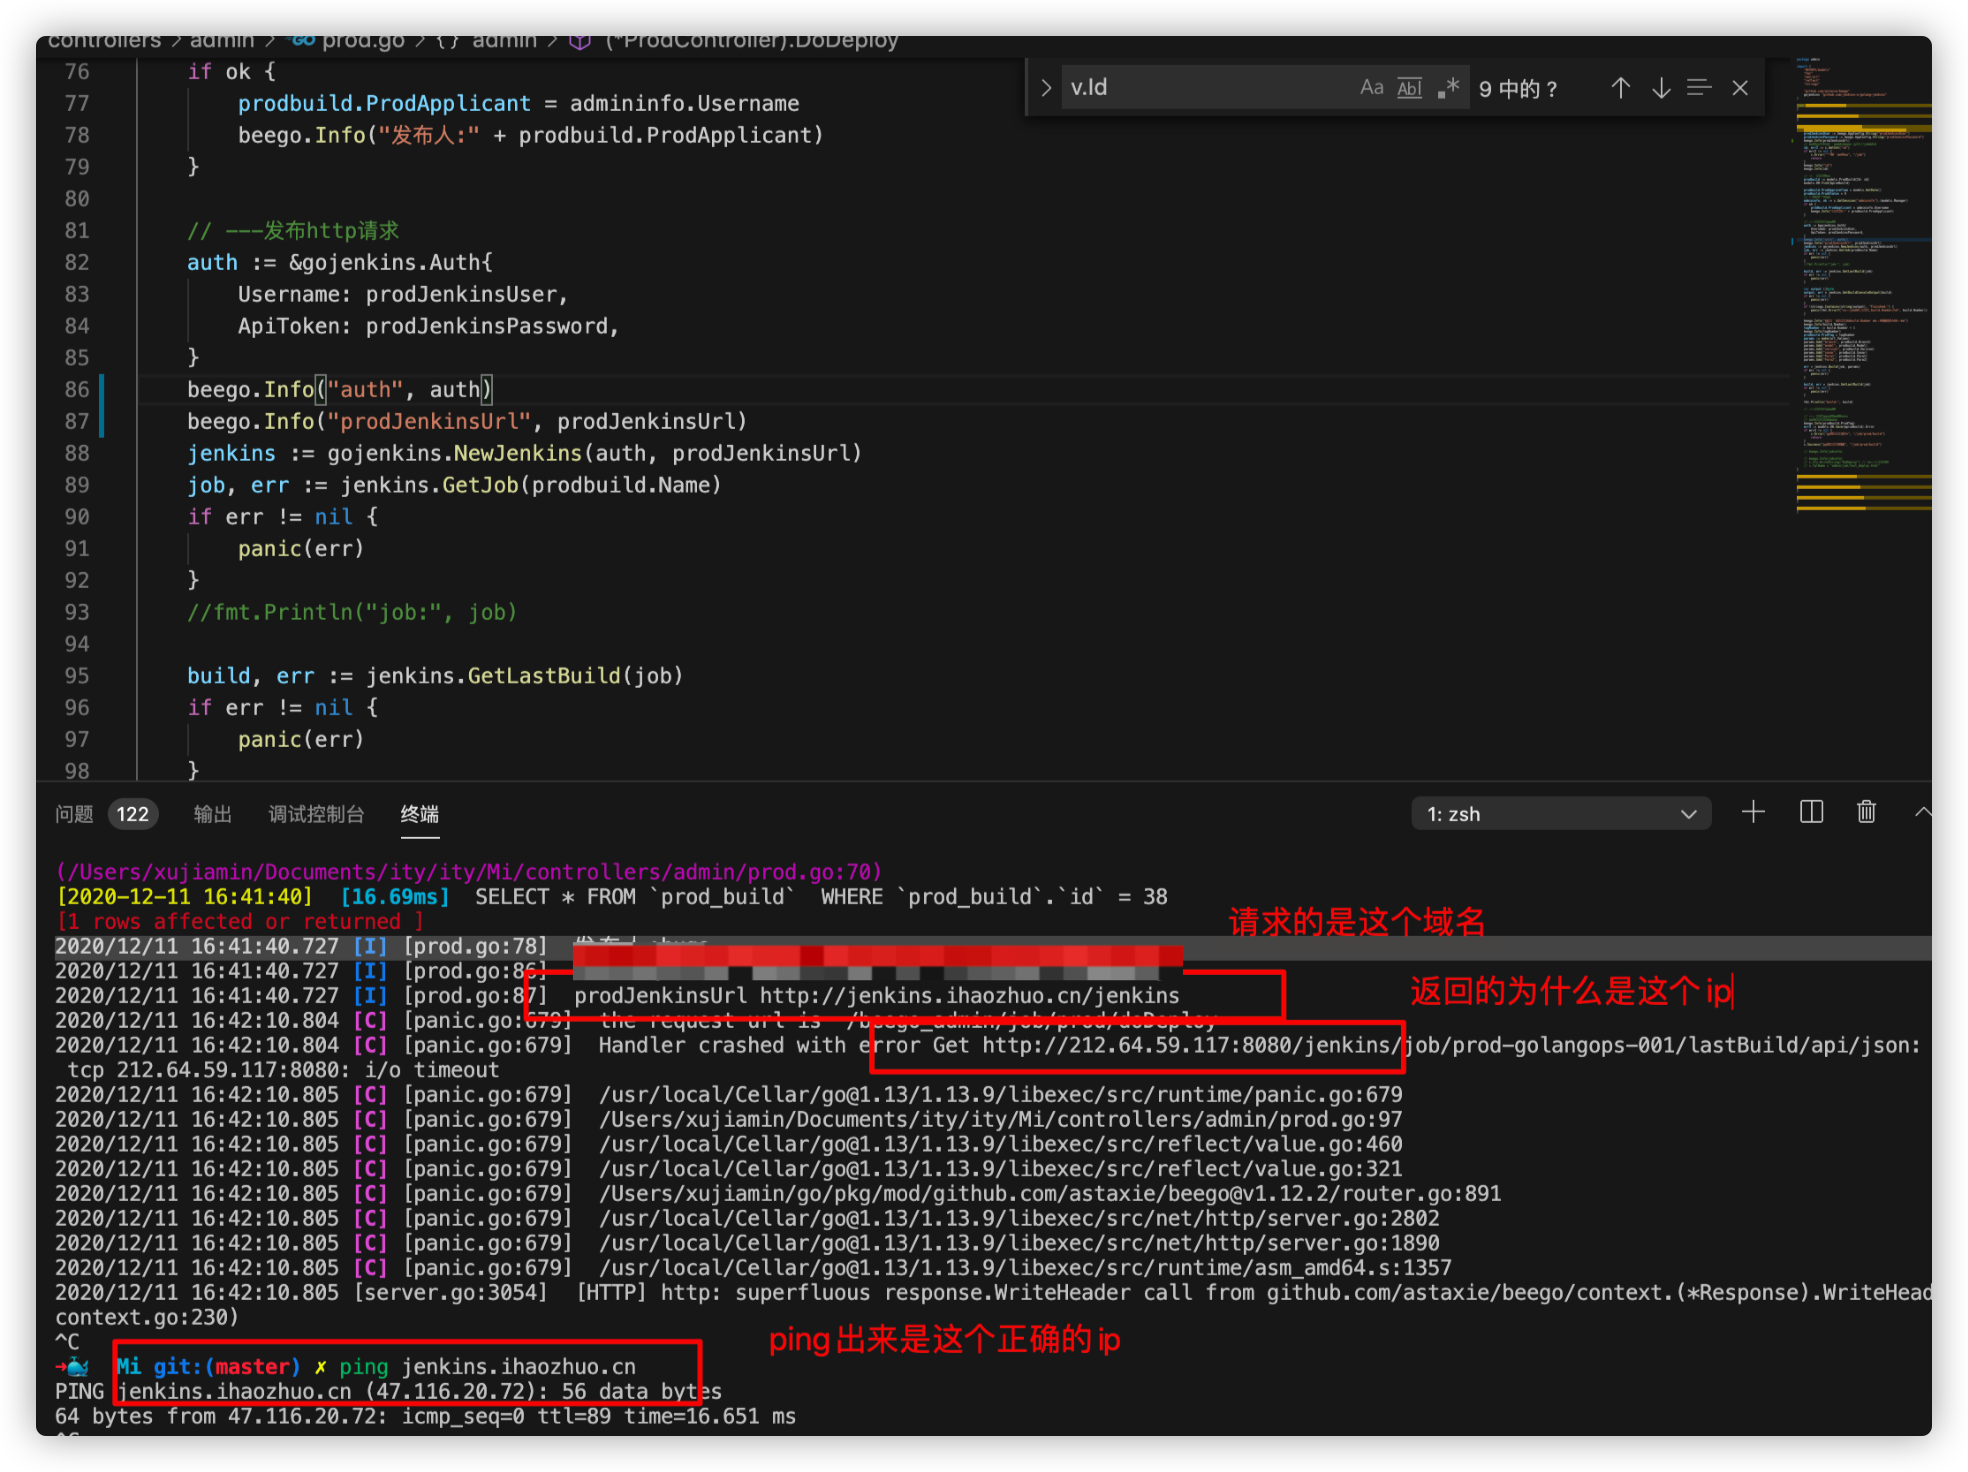Click the admin breadcrumb after controllers
This screenshot has height=1472, width=1968.
(x=222, y=41)
